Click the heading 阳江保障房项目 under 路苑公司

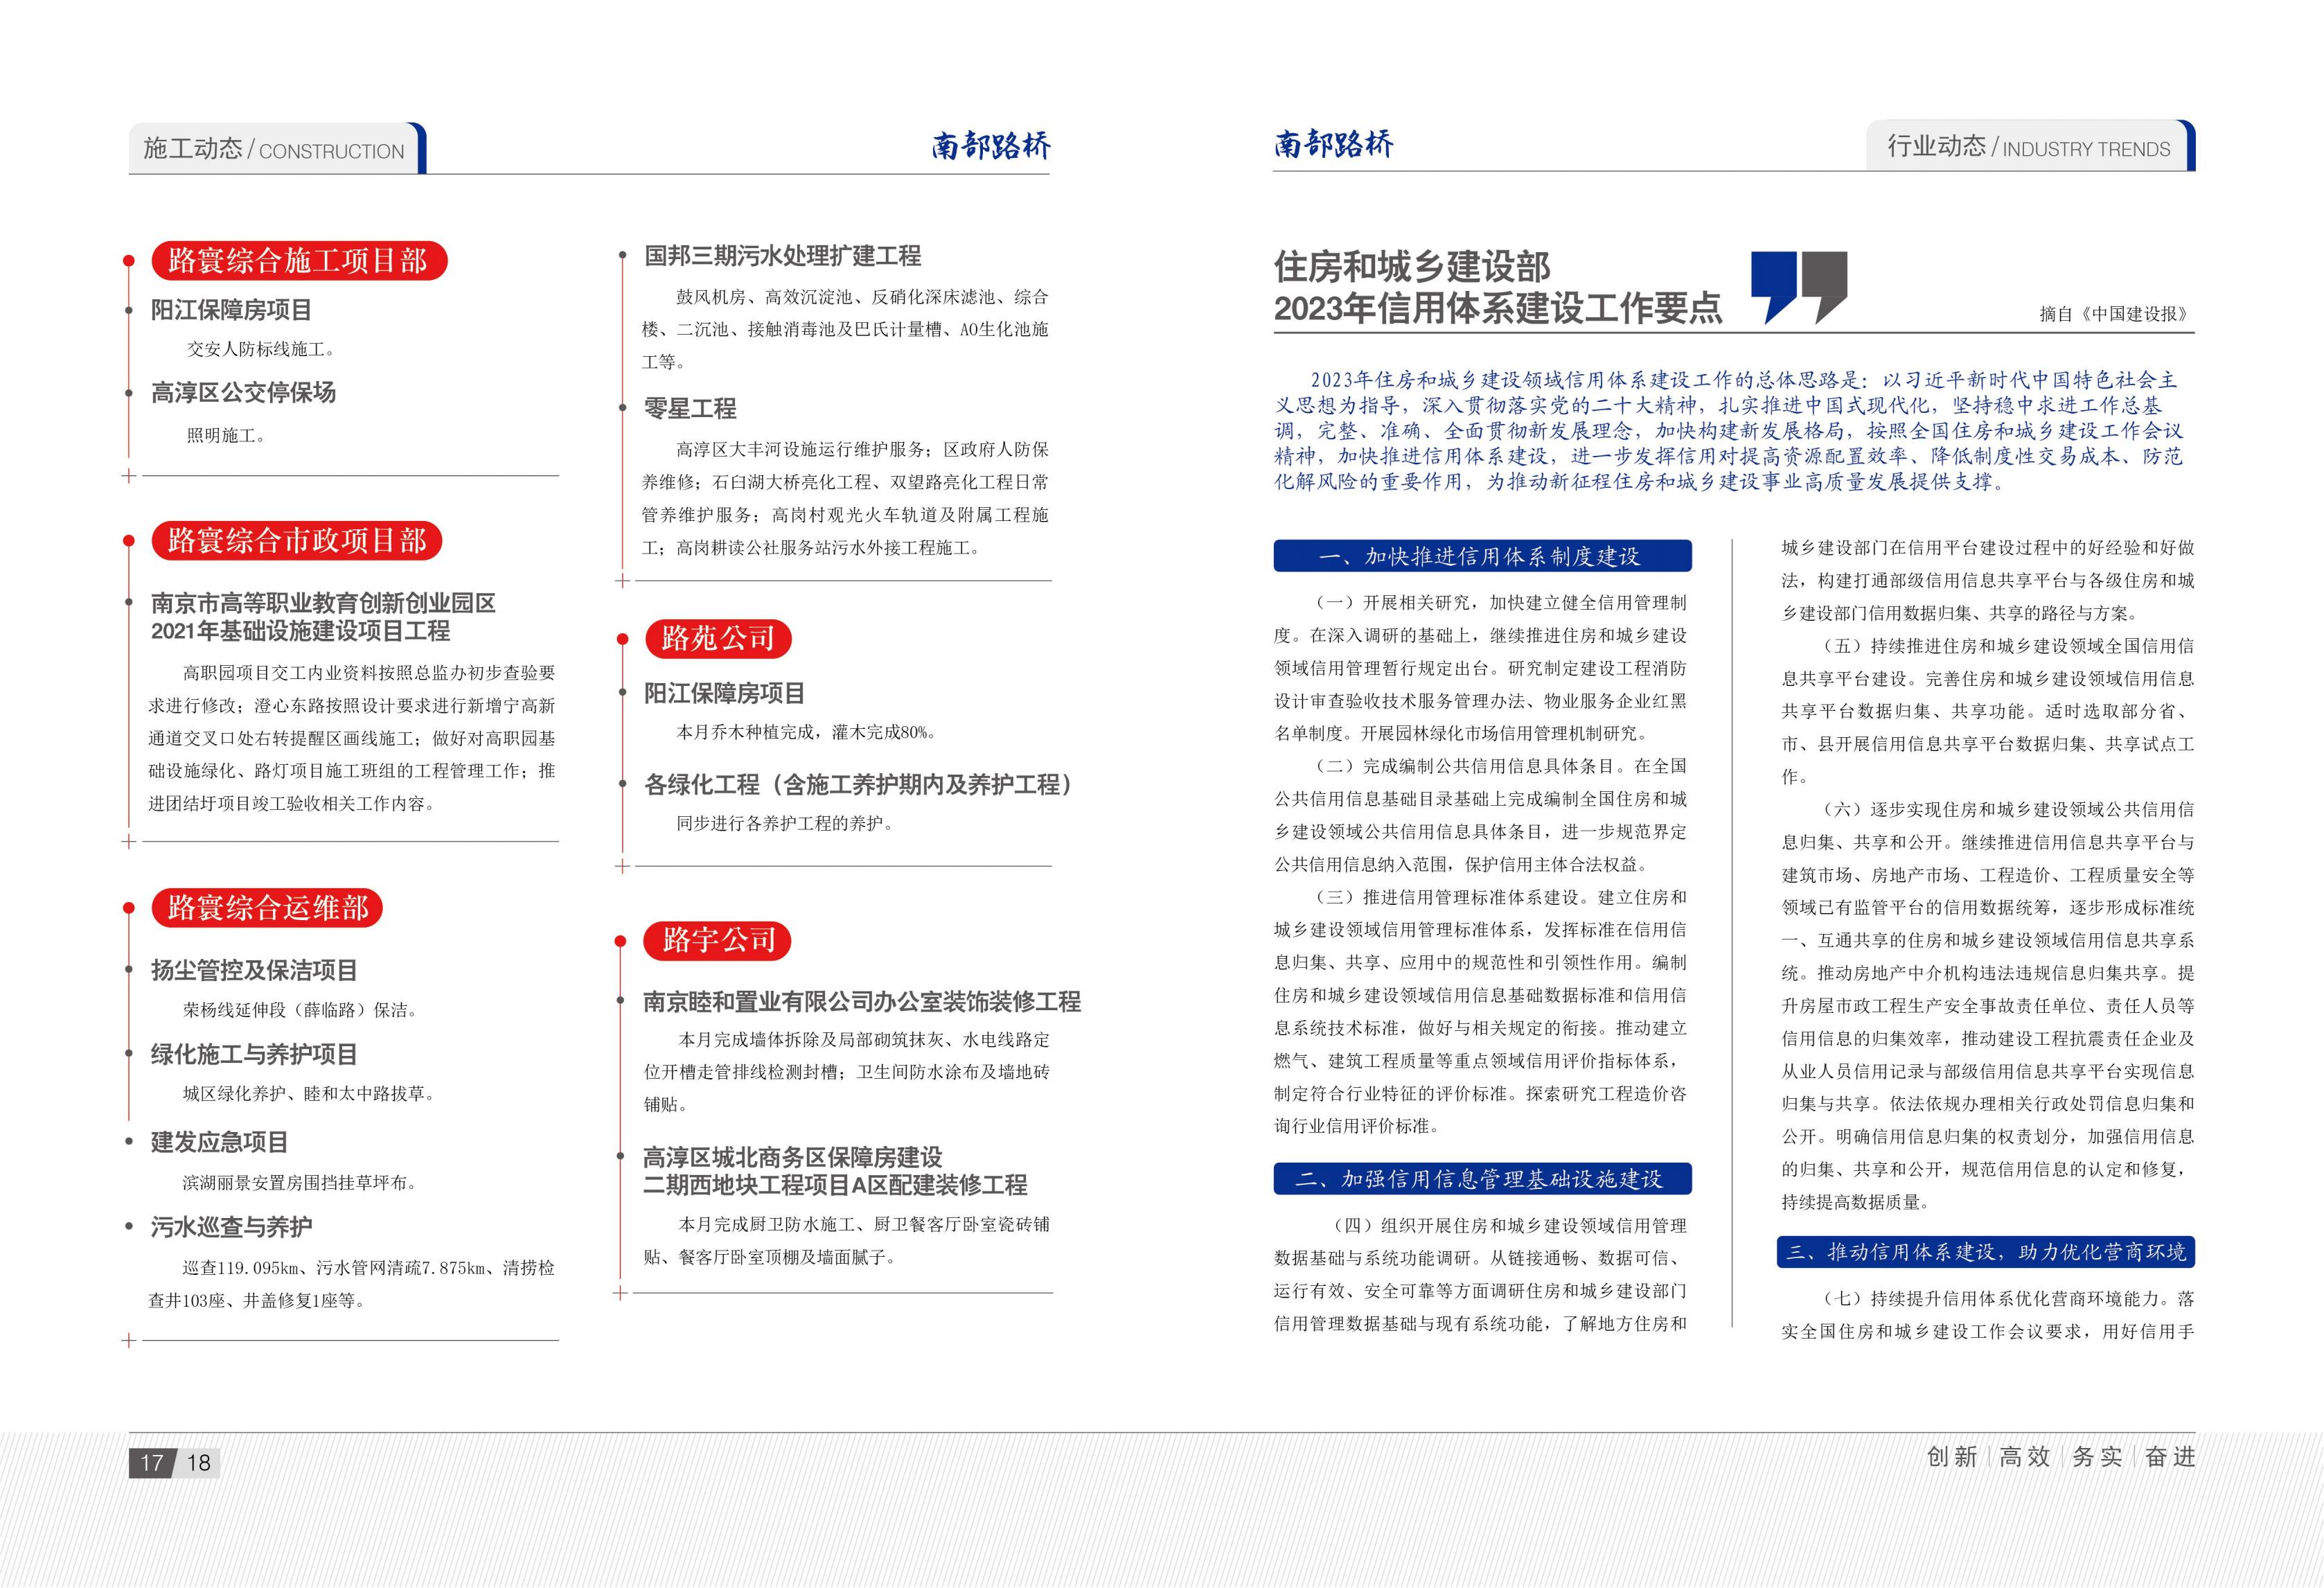click(x=724, y=693)
